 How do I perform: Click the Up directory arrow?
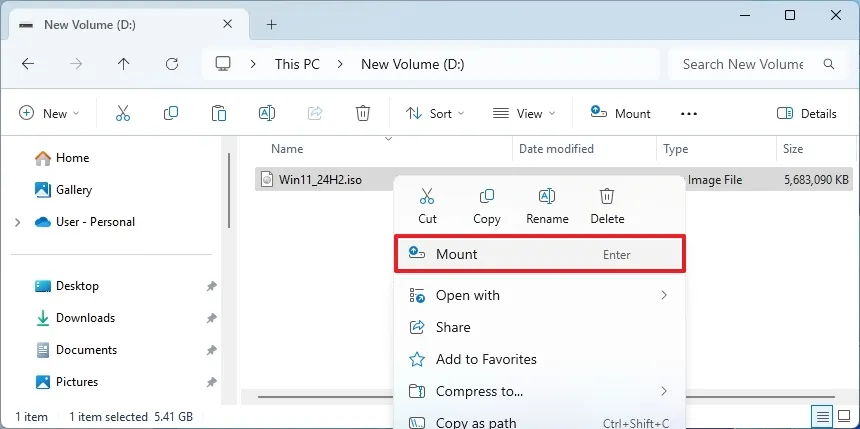tap(123, 64)
